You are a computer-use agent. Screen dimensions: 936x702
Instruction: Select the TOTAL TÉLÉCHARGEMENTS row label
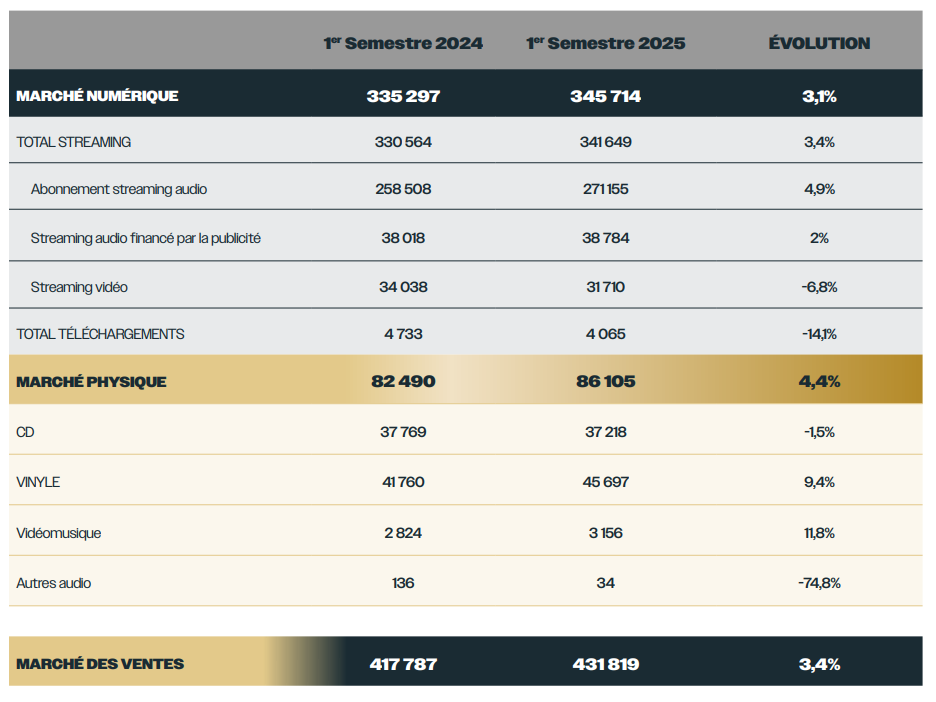pos(100,334)
